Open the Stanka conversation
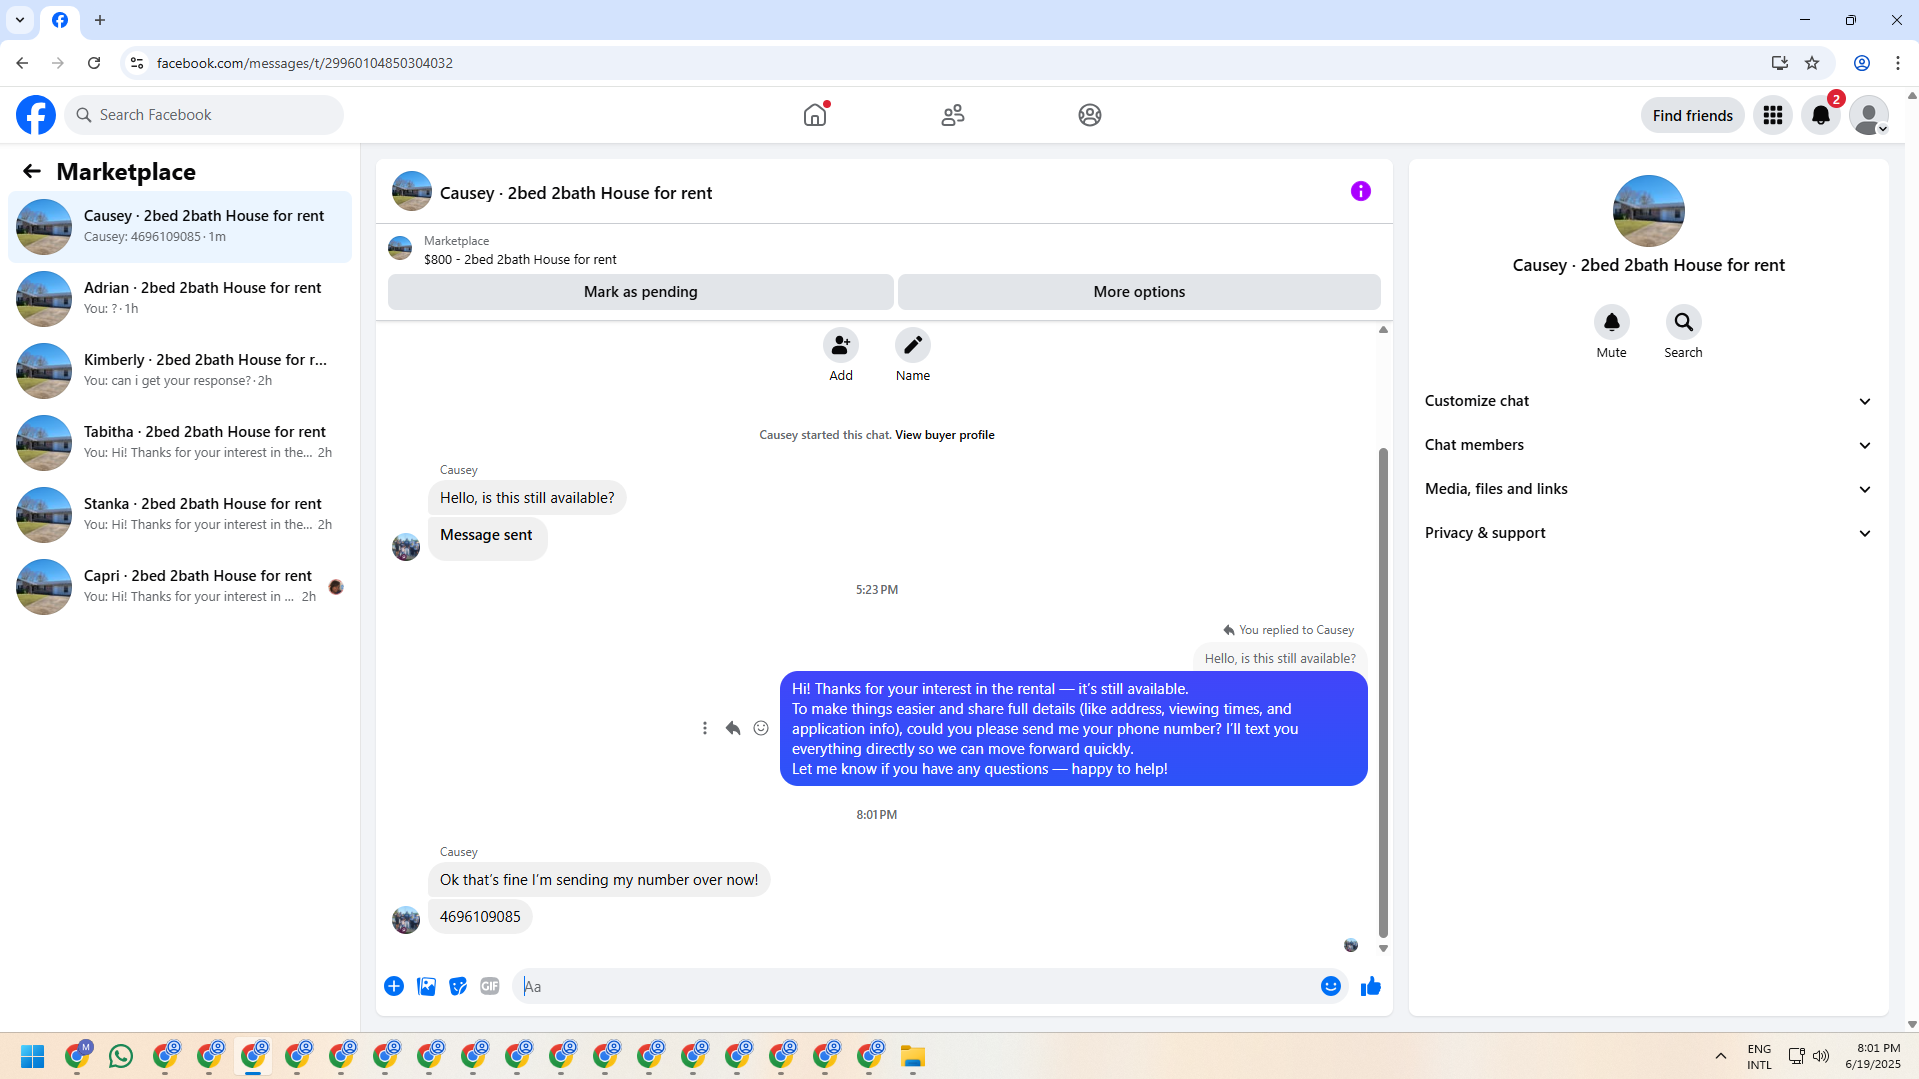1919x1079 pixels. pos(180,515)
